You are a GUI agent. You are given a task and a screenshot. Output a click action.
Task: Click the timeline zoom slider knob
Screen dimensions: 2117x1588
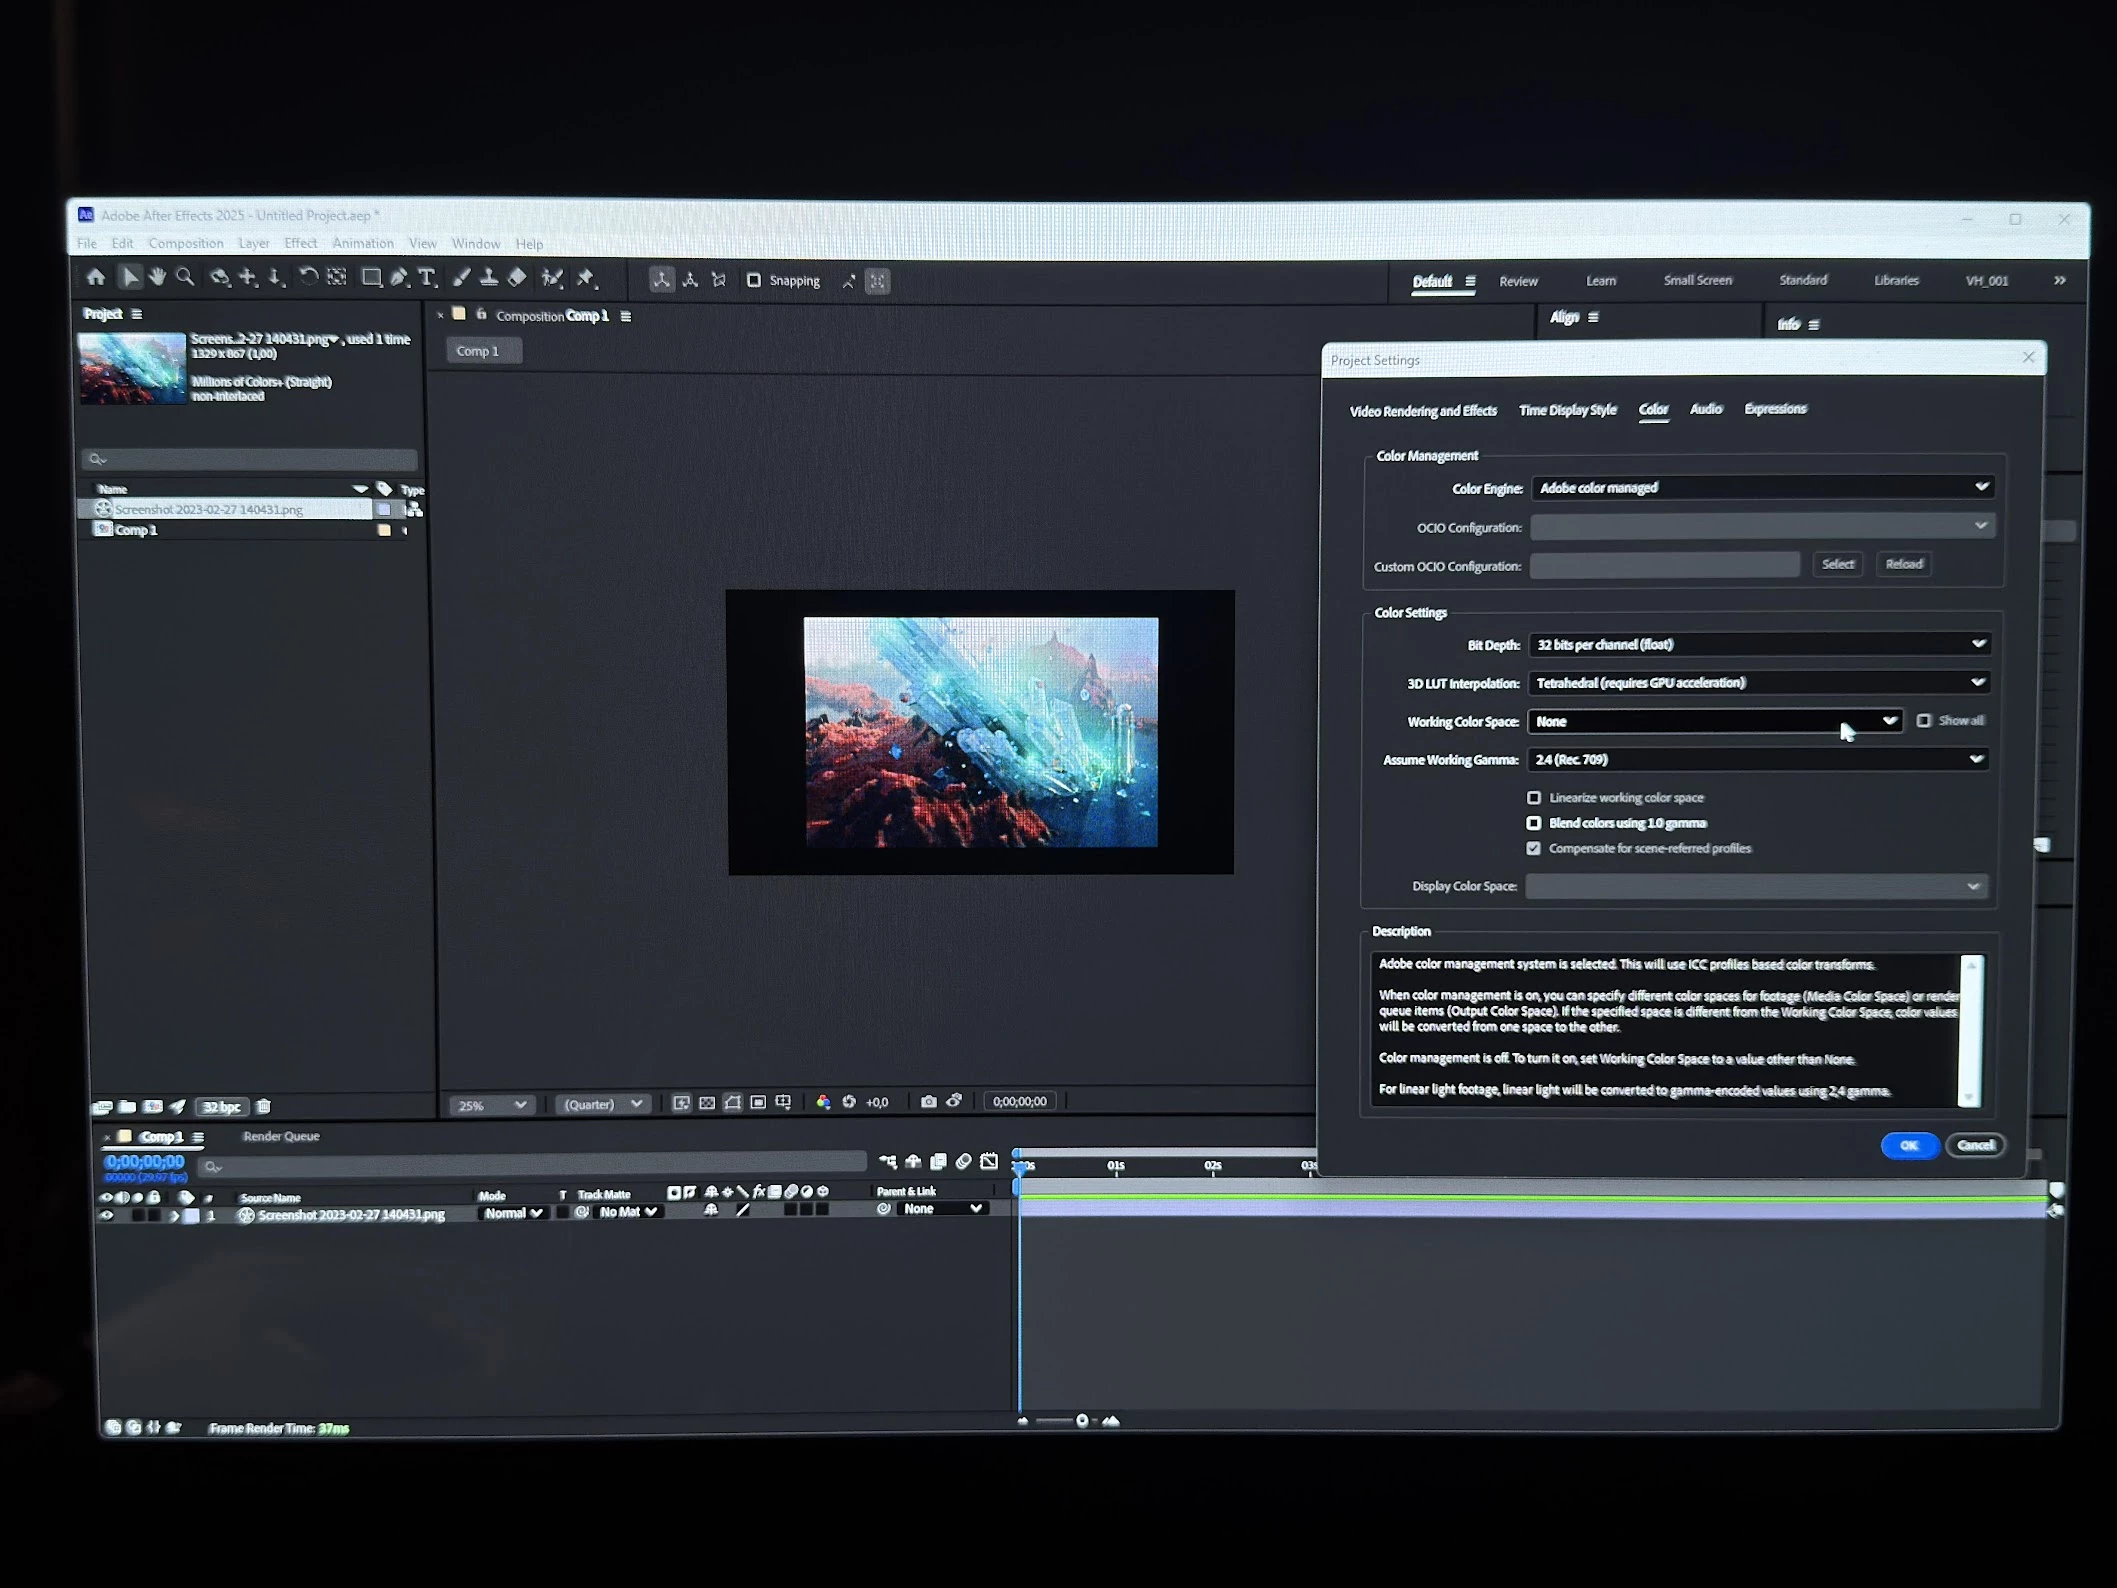(x=1082, y=1420)
